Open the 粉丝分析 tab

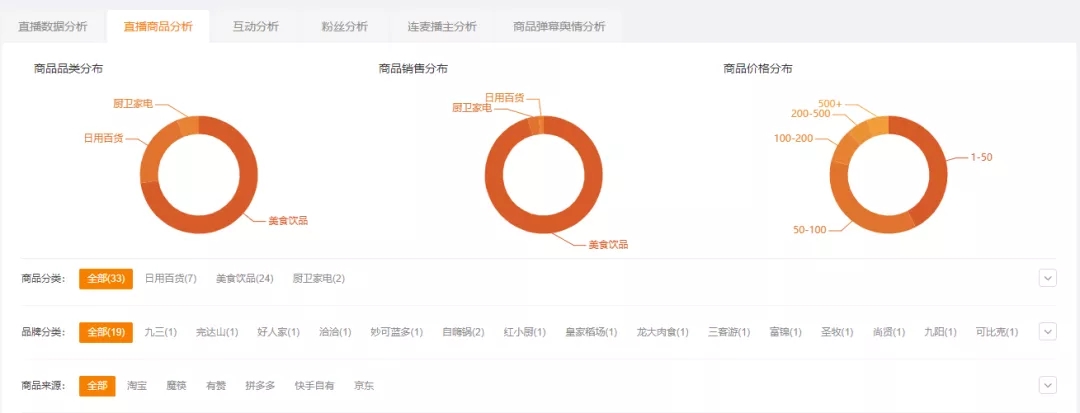point(344,27)
